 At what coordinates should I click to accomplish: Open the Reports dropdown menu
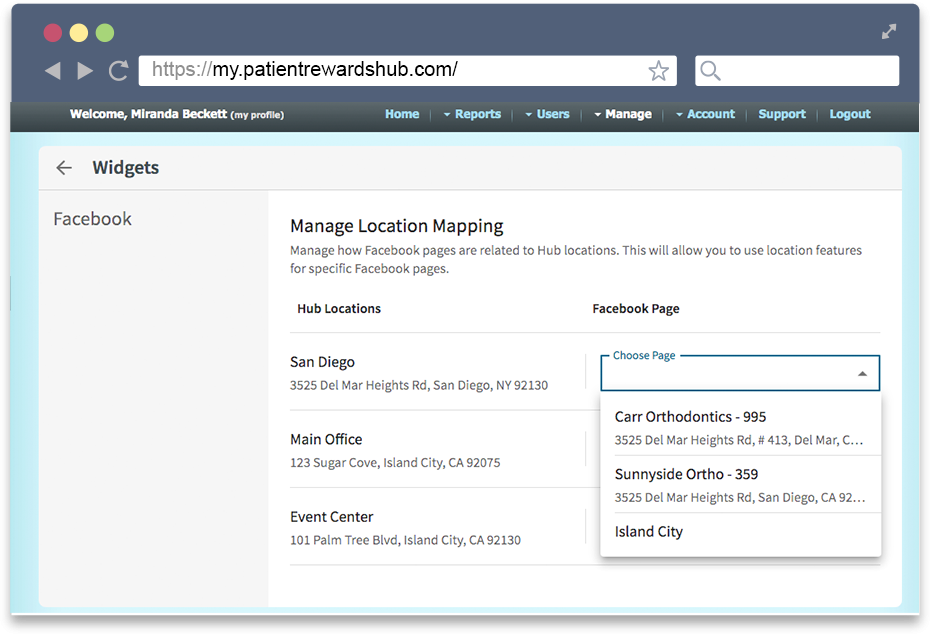472,114
